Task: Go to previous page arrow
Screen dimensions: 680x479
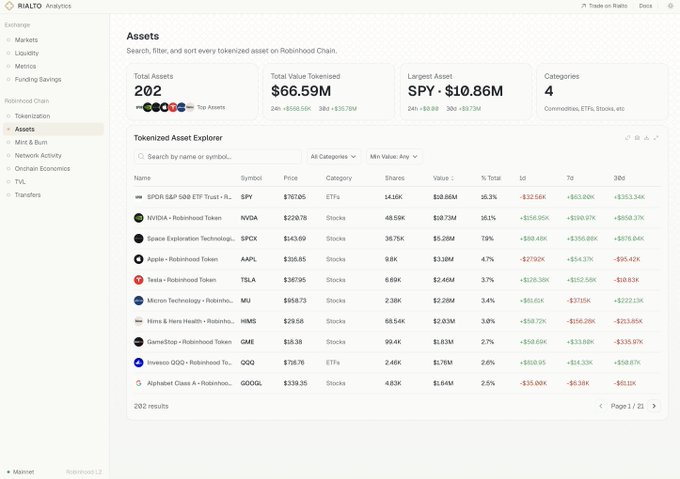Action: click(x=601, y=406)
